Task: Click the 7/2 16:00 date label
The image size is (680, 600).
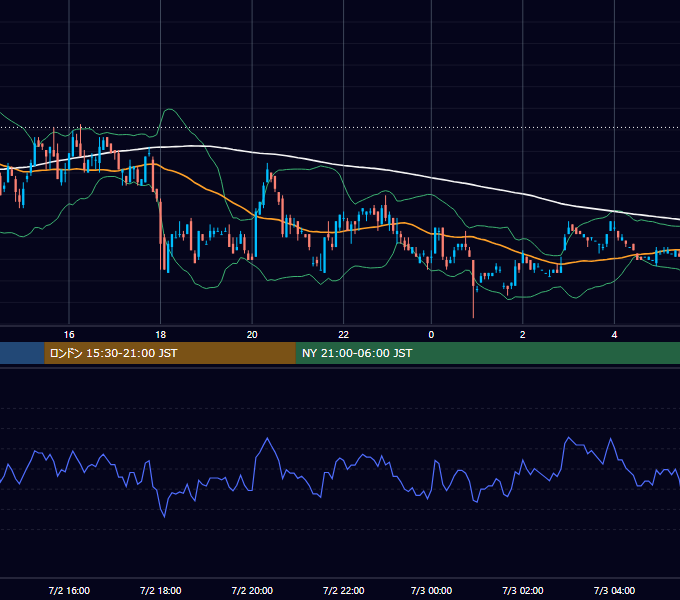Action: tap(69, 590)
